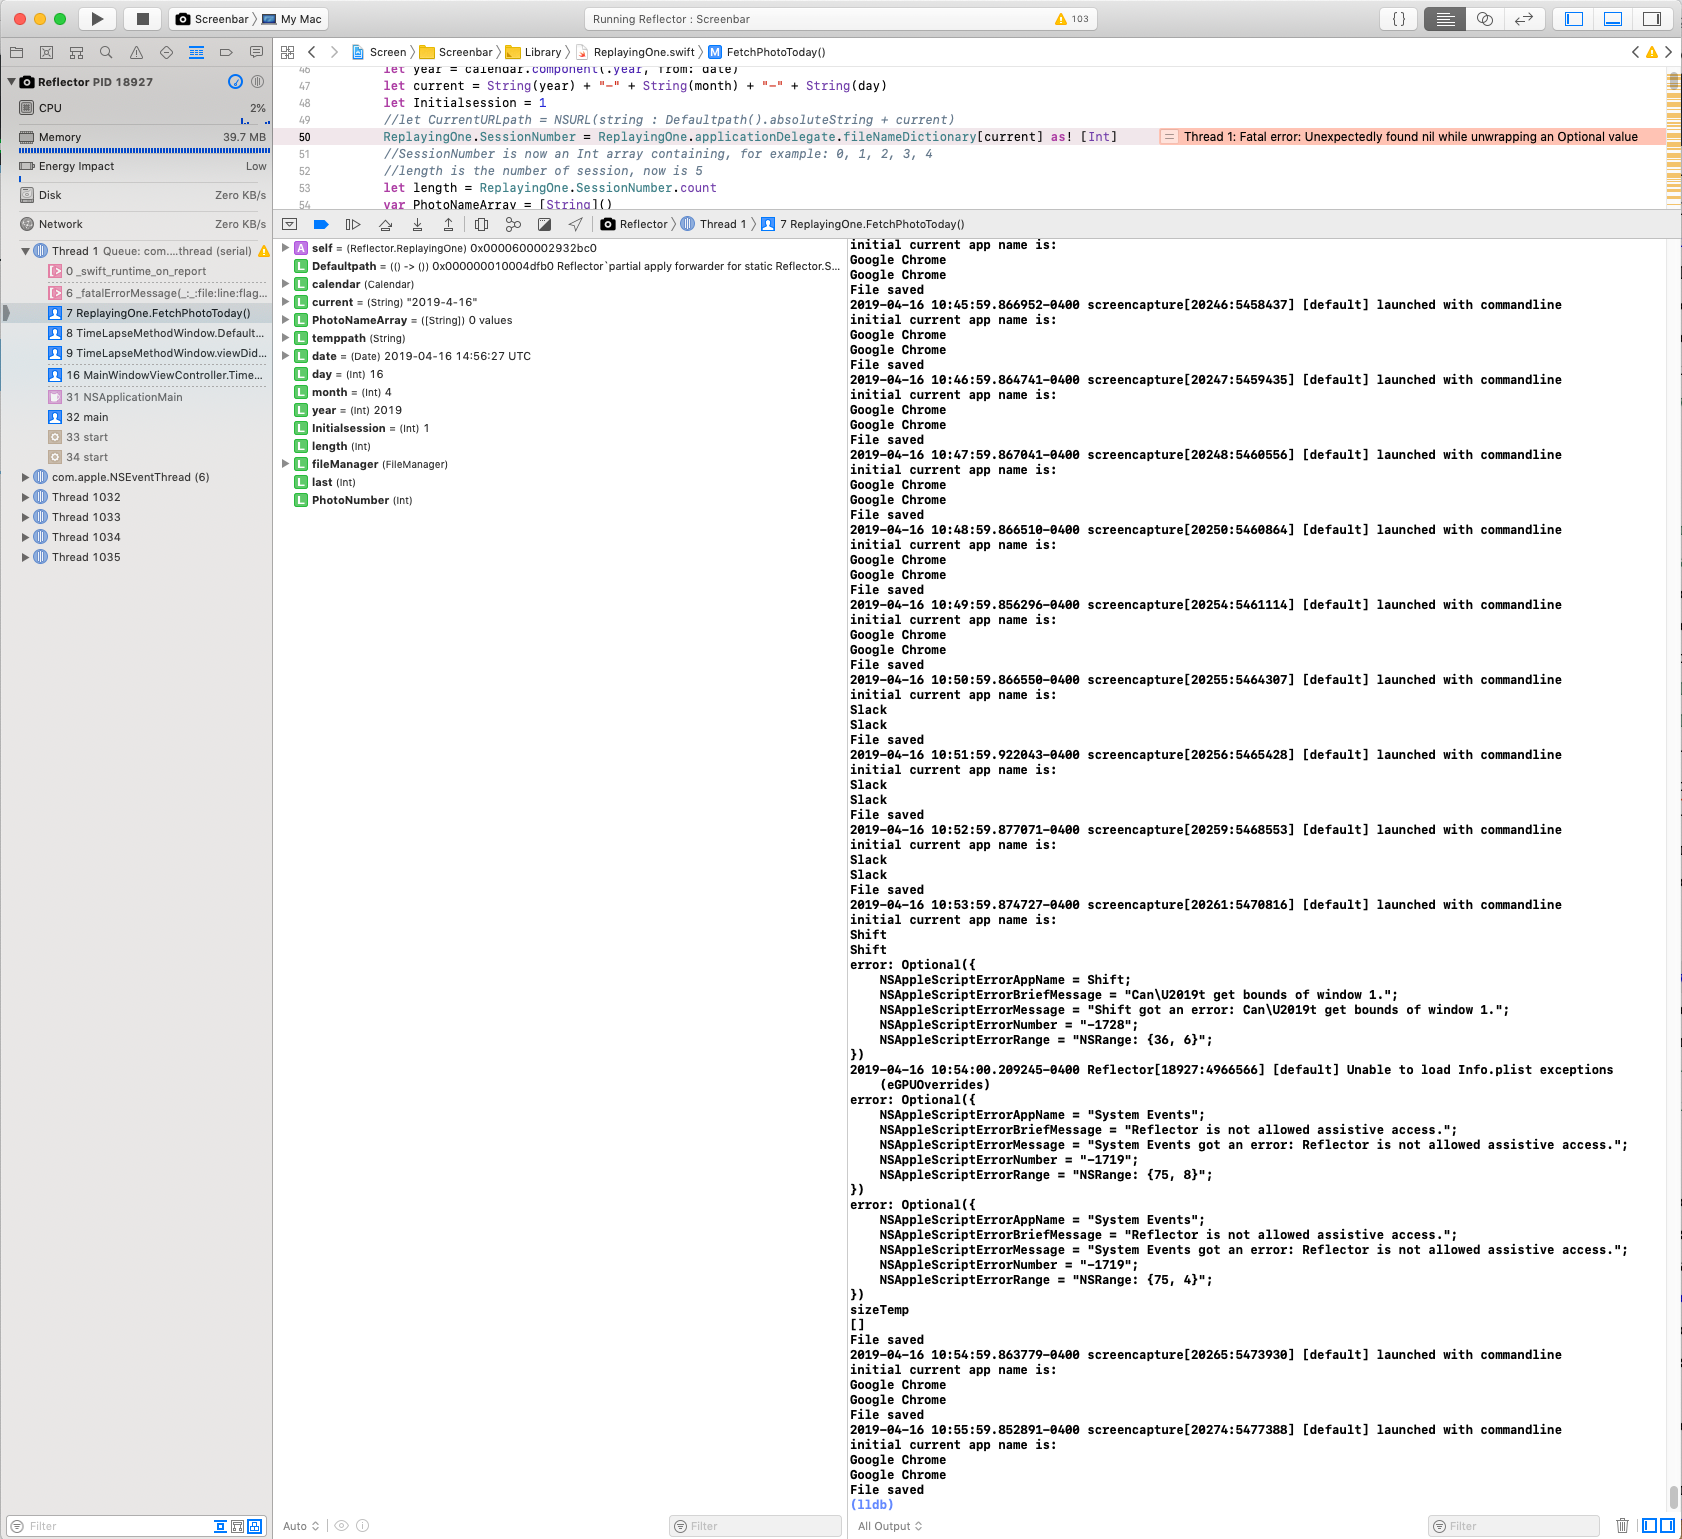The width and height of the screenshot is (1682, 1539).
Task: Click the debug gauge icon beside Reflector PID
Action: point(235,82)
